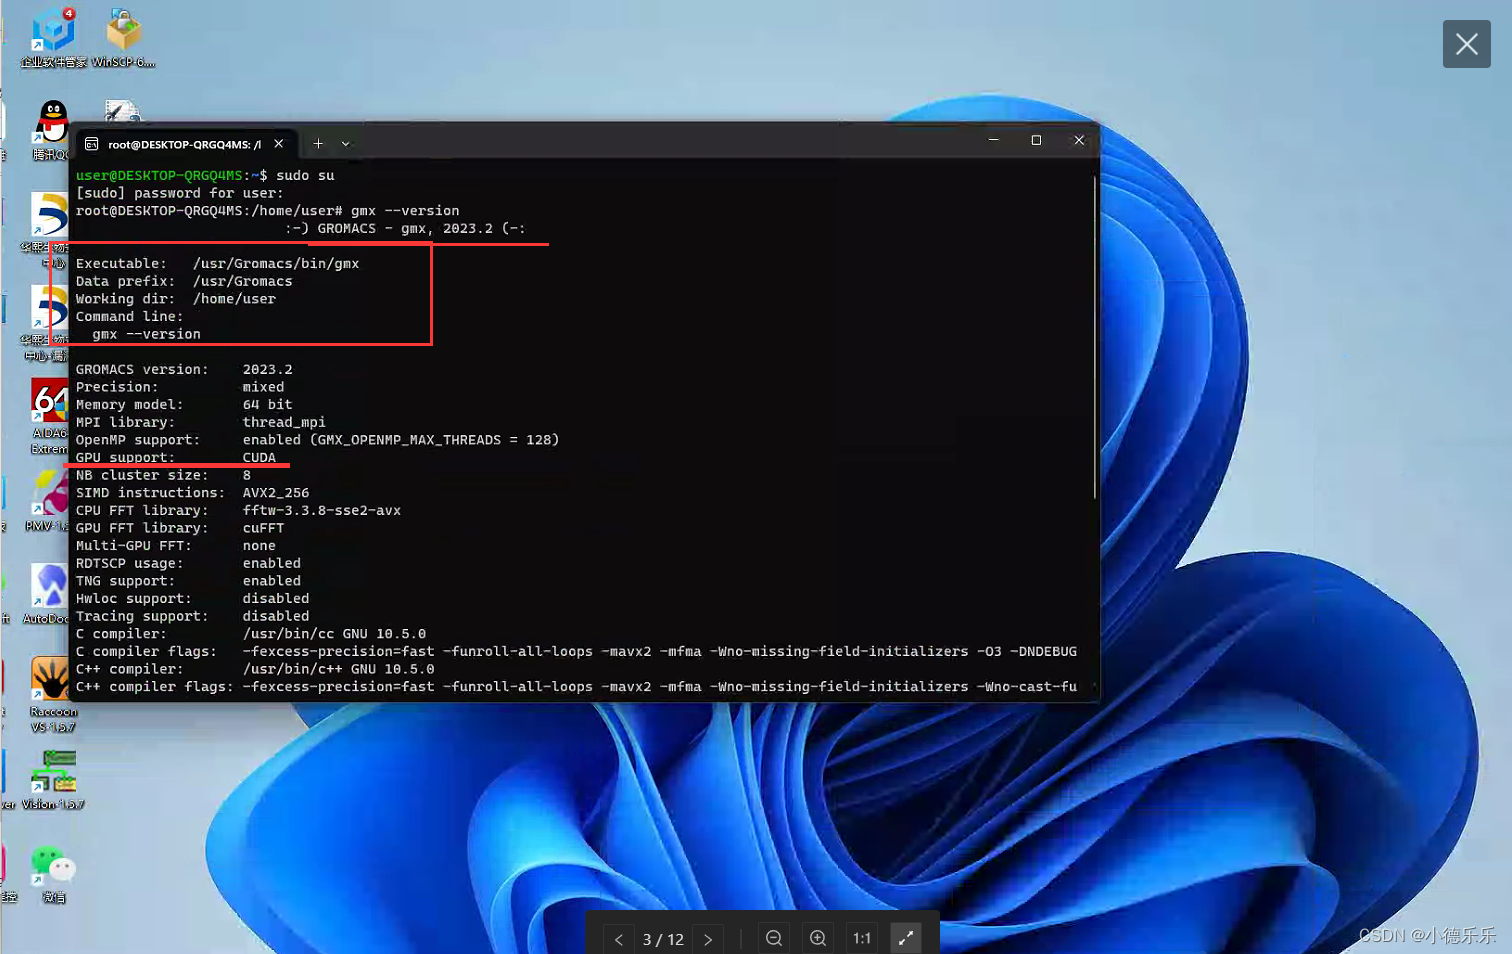Click the ':-) GROMACS - gmx, 2023.2' banner
Image resolution: width=1512 pixels, height=954 pixels.
point(405,228)
